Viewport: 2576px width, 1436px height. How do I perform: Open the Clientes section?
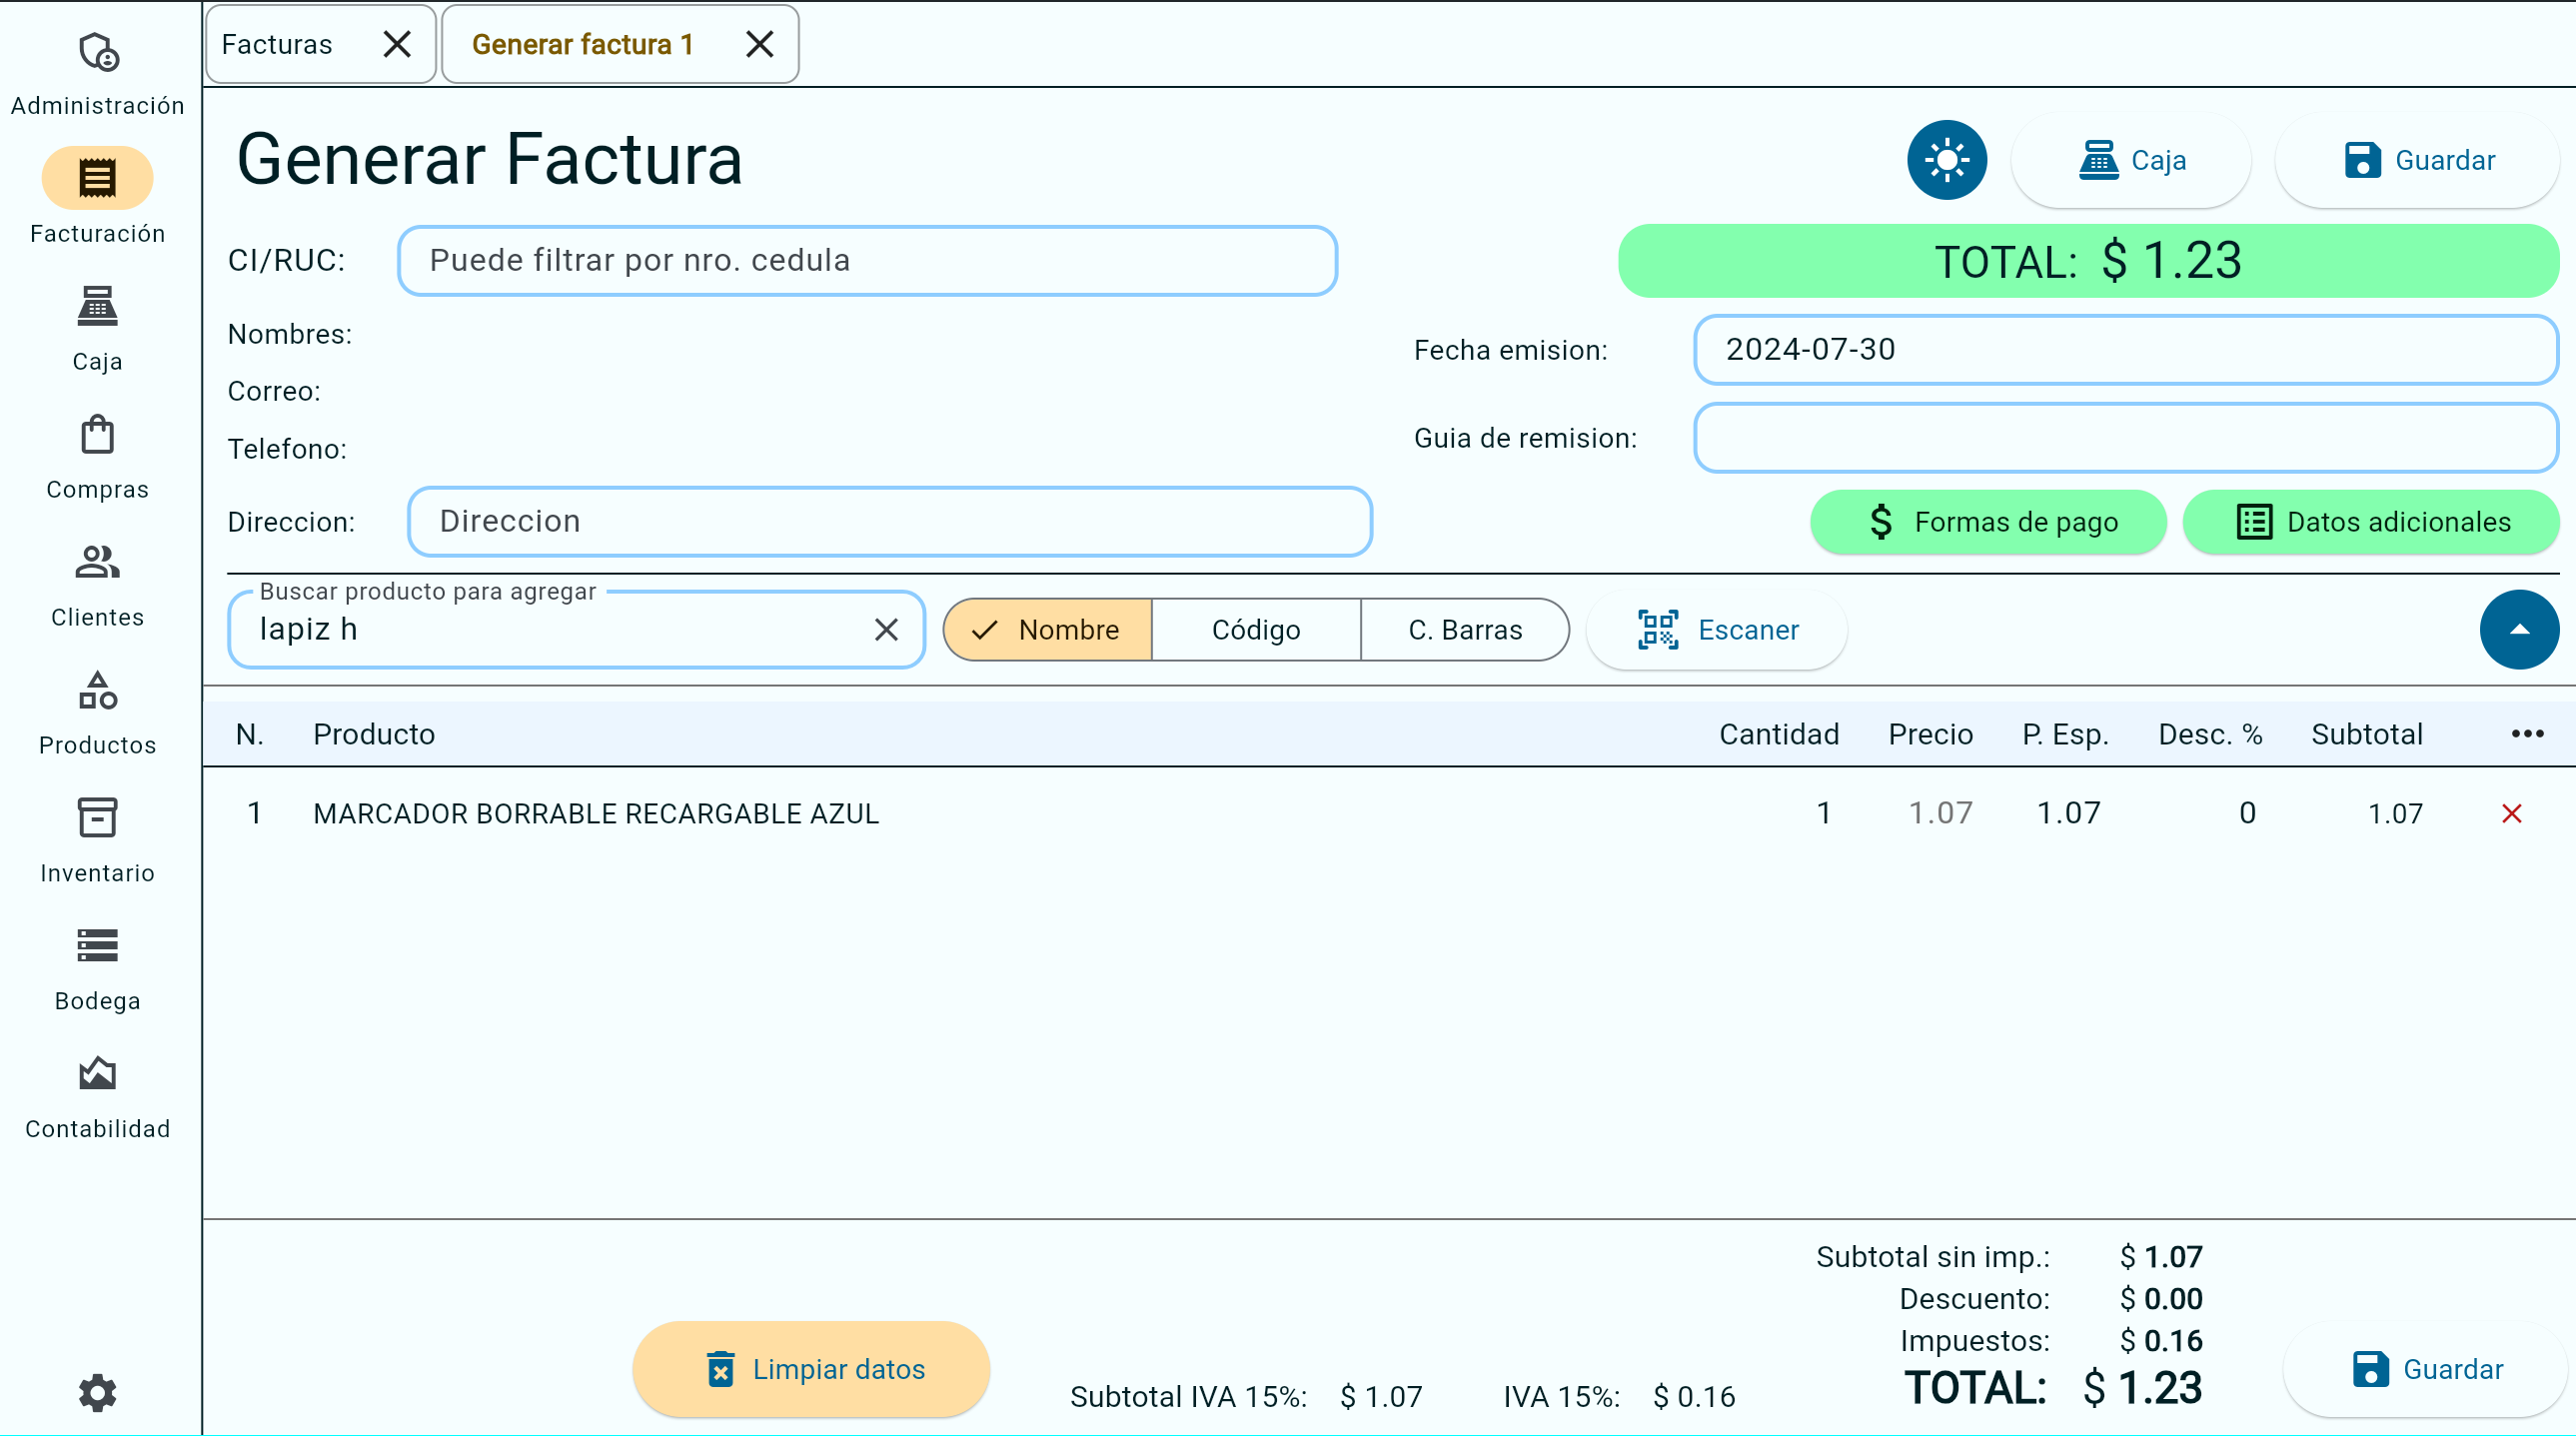[x=98, y=564]
